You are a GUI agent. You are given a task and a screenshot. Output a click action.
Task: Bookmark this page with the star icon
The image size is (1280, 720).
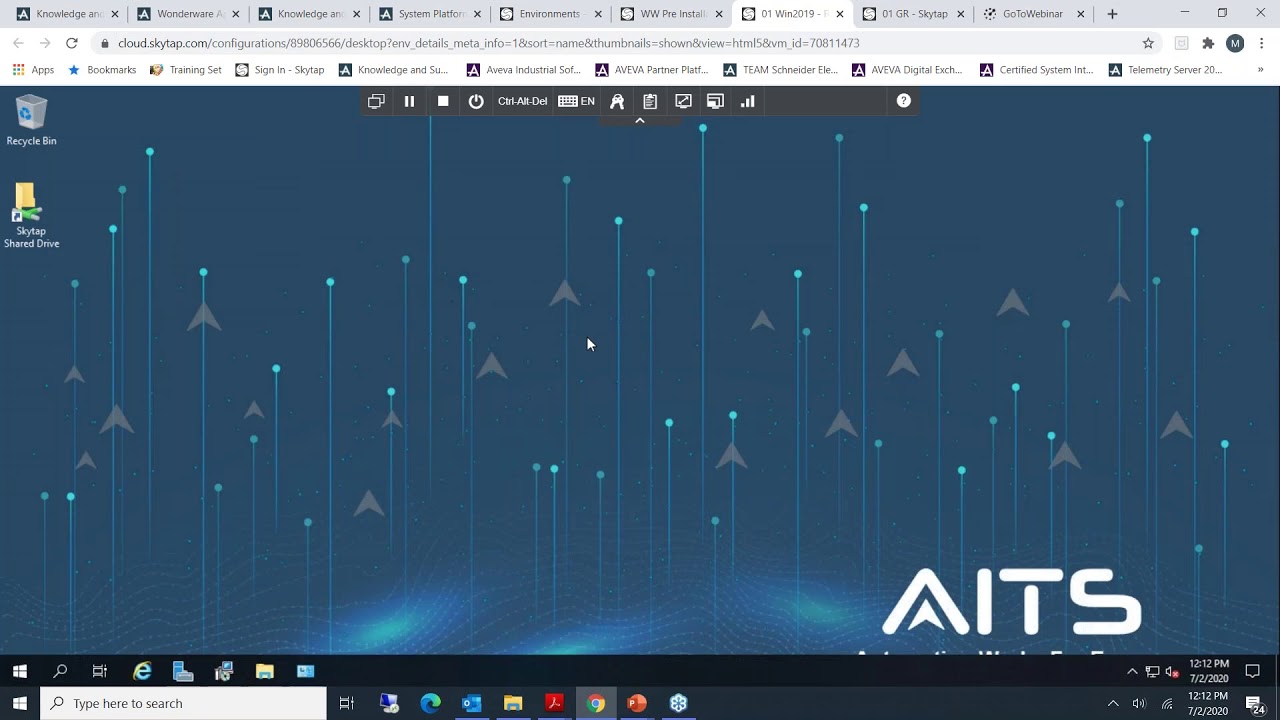(x=1148, y=43)
